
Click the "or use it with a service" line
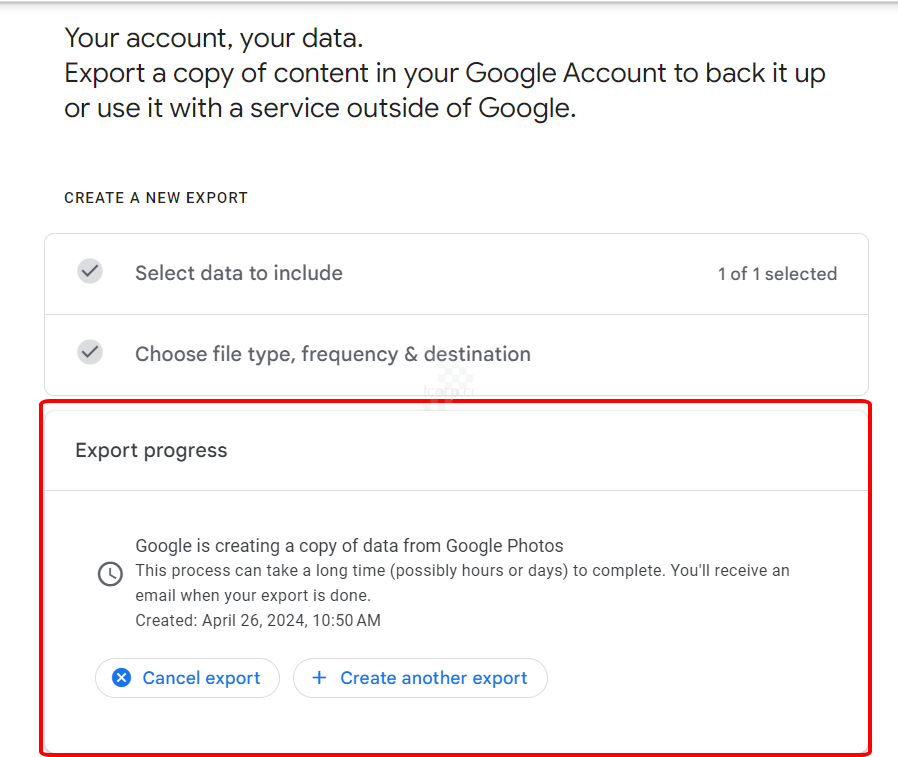coord(320,108)
